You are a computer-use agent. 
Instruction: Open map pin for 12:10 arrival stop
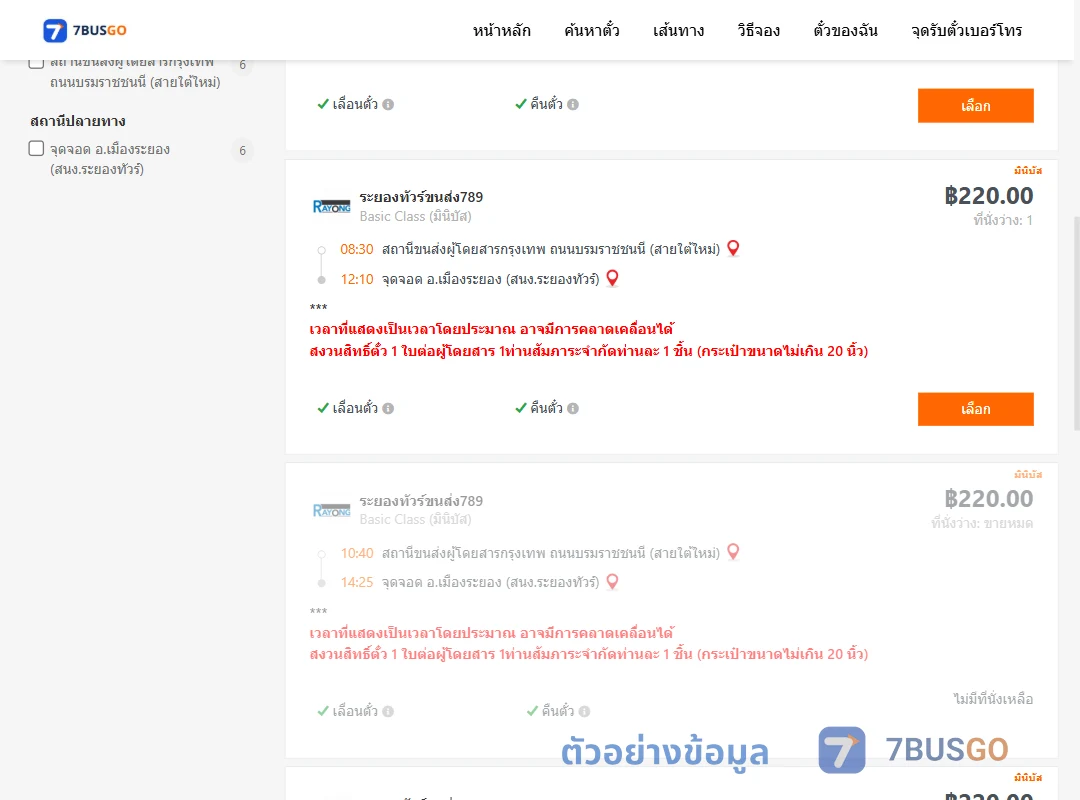(612, 278)
